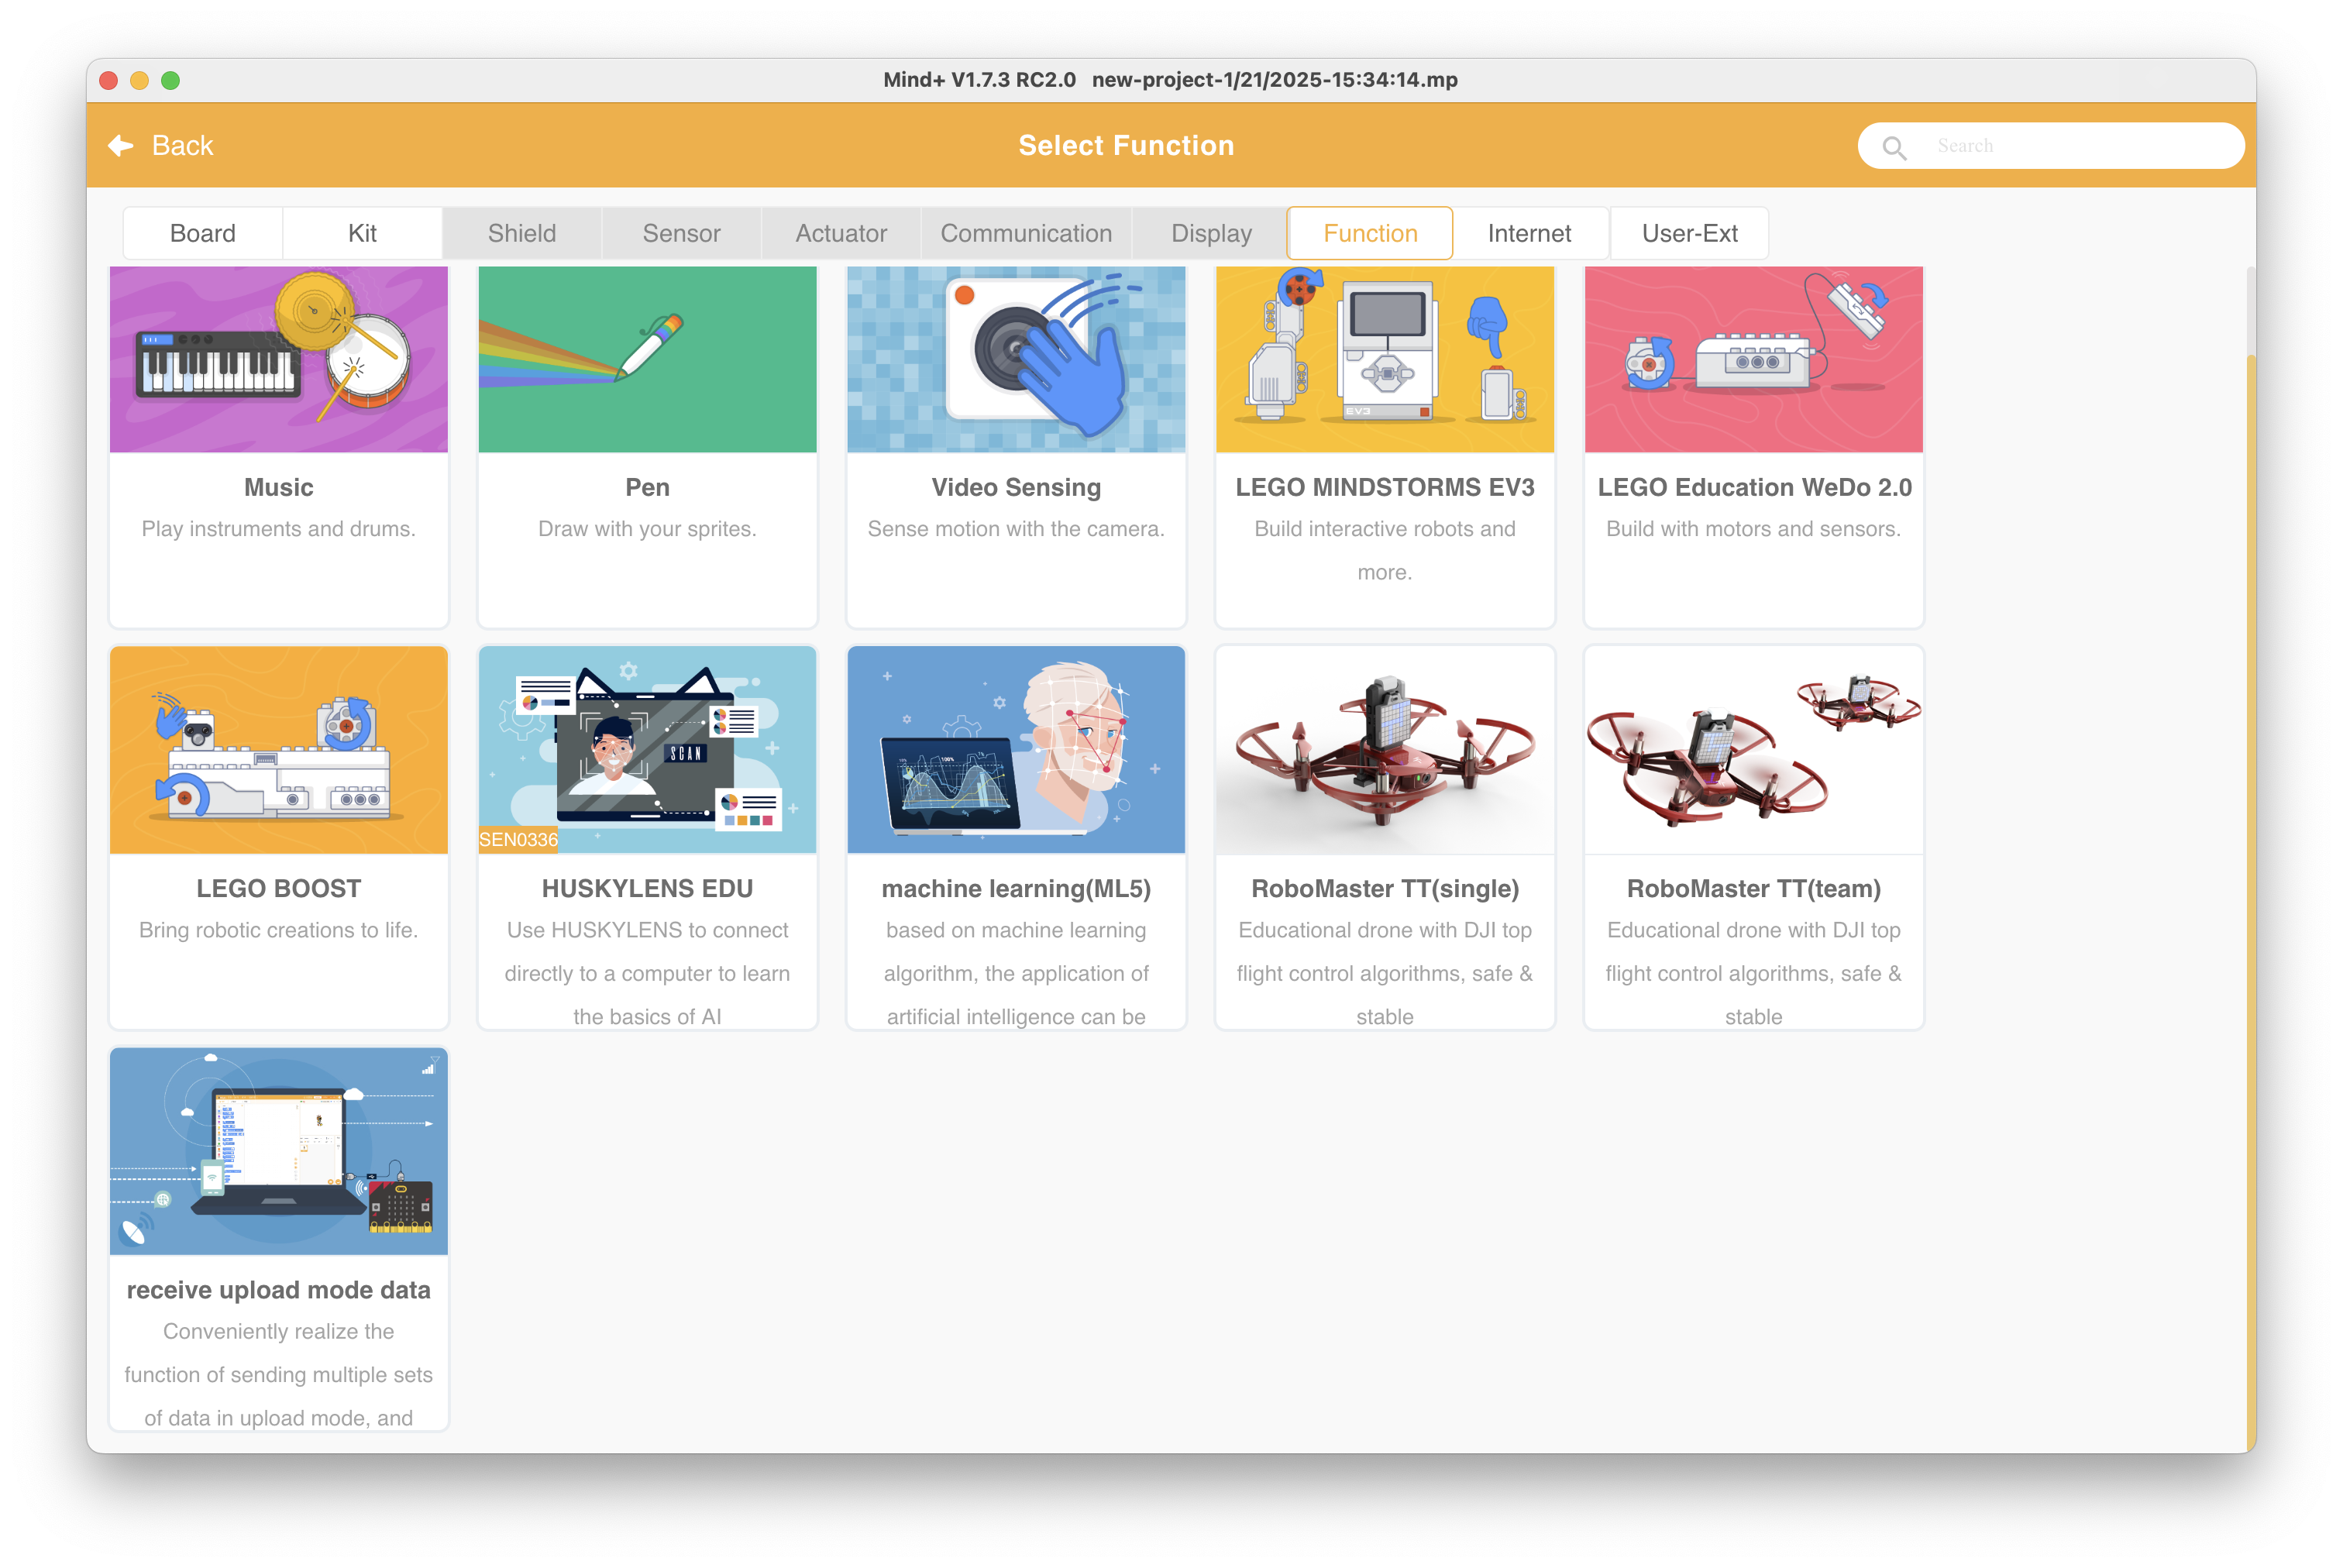Select the Actuator tab
2343x1568 pixels.
(x=841, y=233)
